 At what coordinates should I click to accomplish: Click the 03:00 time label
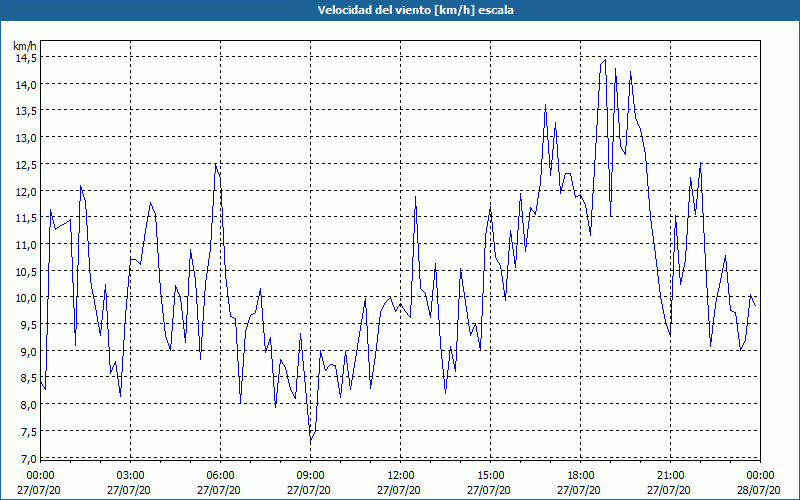[131, 476]
